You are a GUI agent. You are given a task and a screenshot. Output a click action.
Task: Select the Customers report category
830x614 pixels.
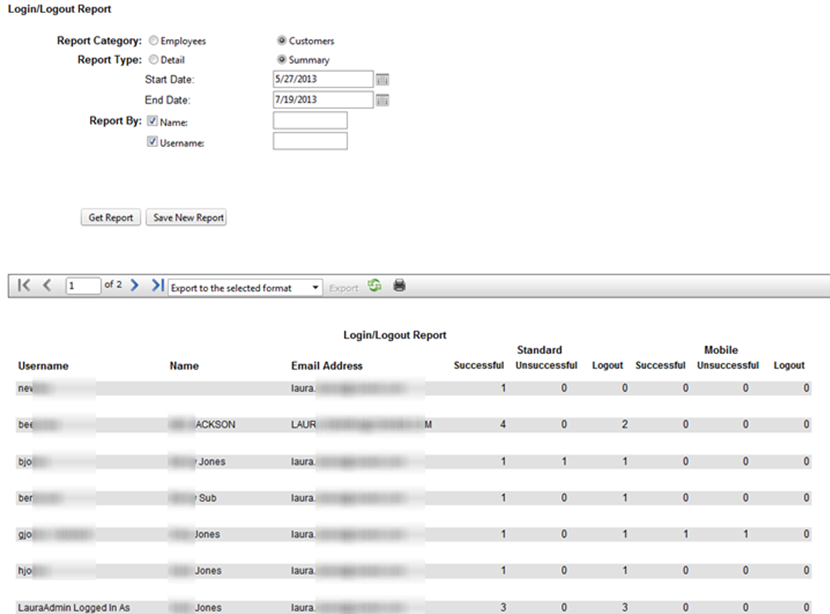[282, 41]
